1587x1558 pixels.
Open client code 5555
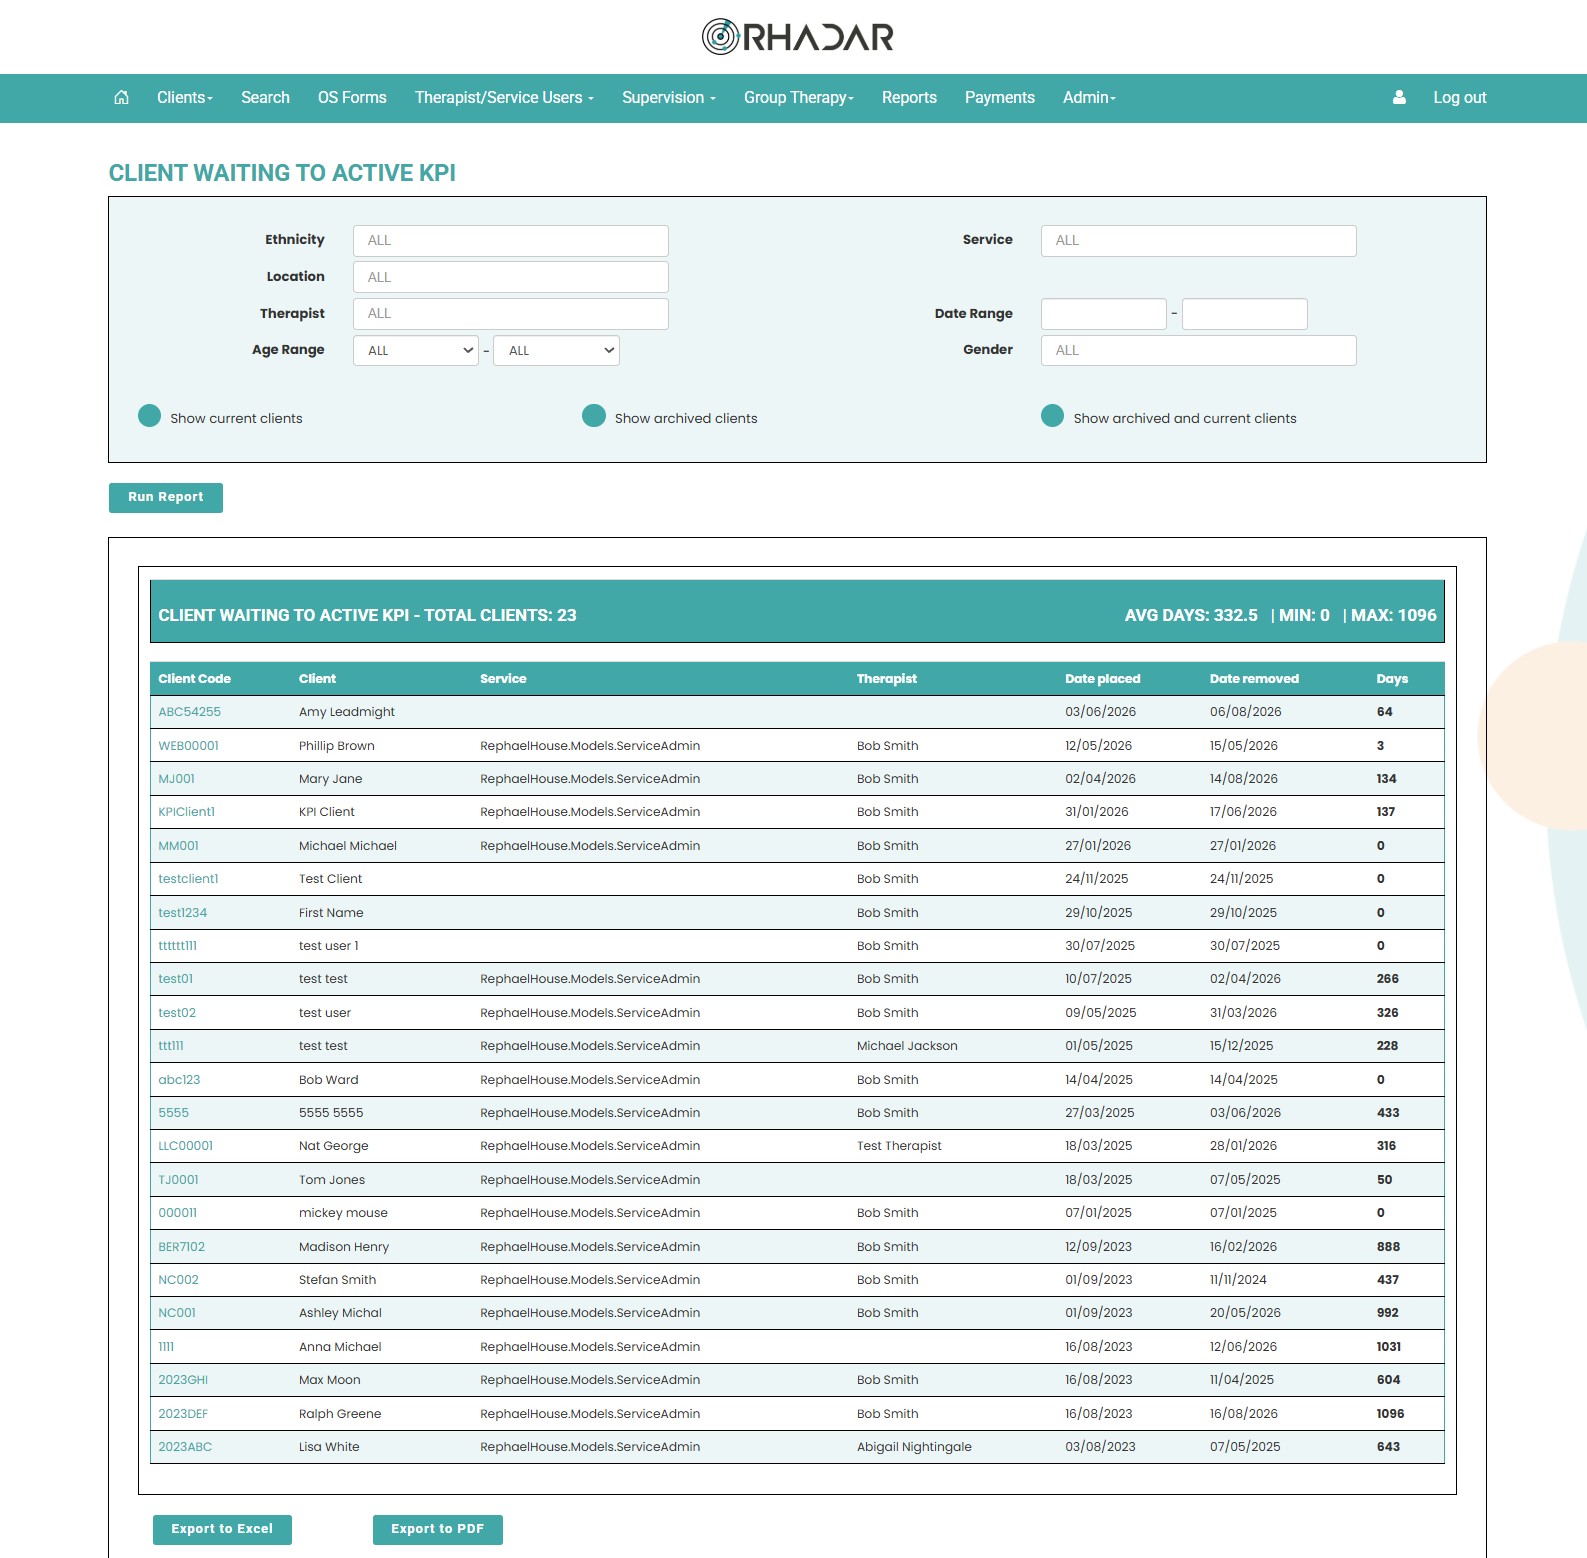pos(173,1112)
